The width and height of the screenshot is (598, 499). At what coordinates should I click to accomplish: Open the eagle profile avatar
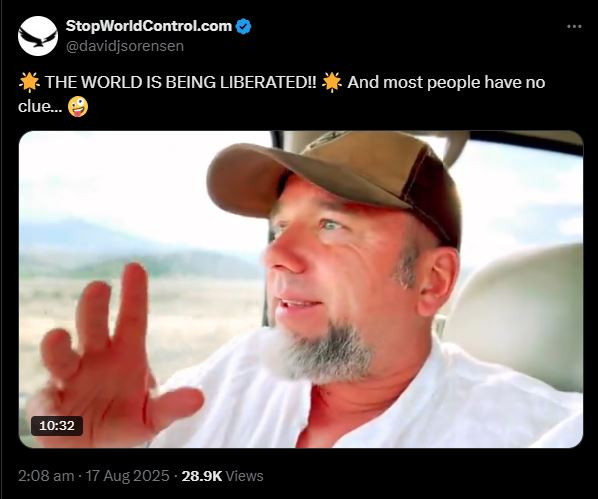pos(38,36)
